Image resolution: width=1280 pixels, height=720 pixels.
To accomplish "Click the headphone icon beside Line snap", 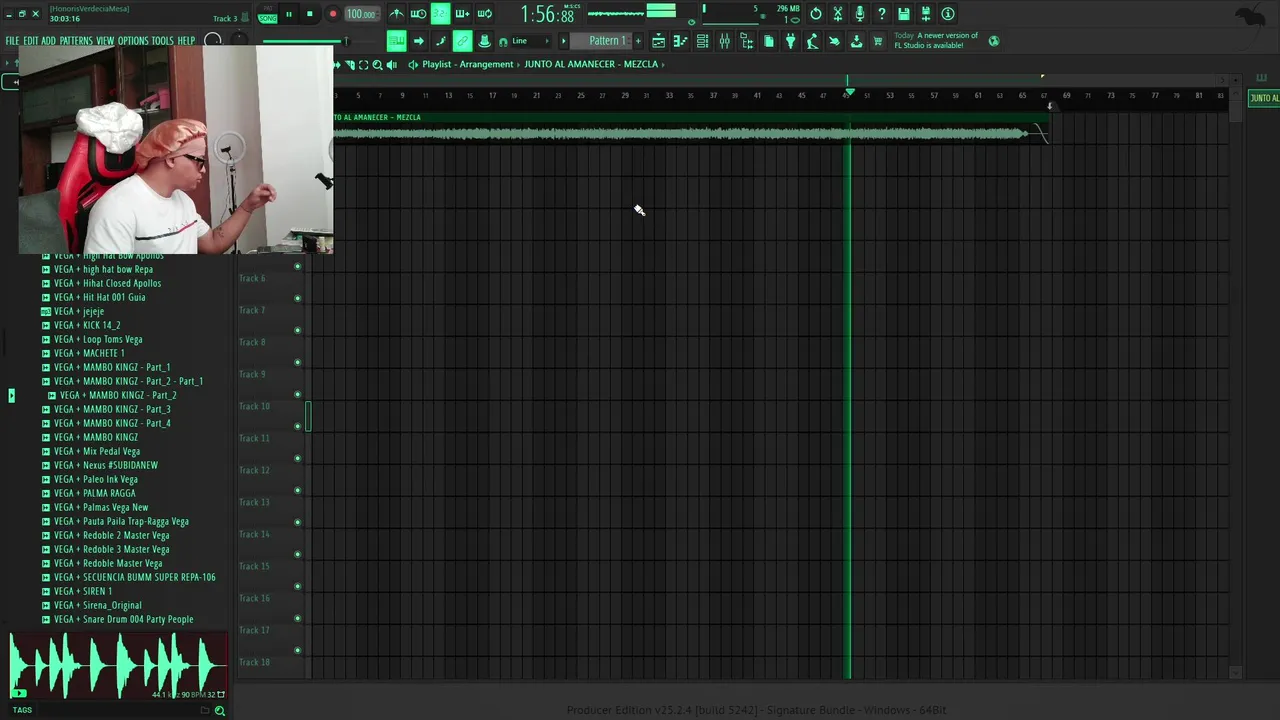I will [x=503, y=41].
